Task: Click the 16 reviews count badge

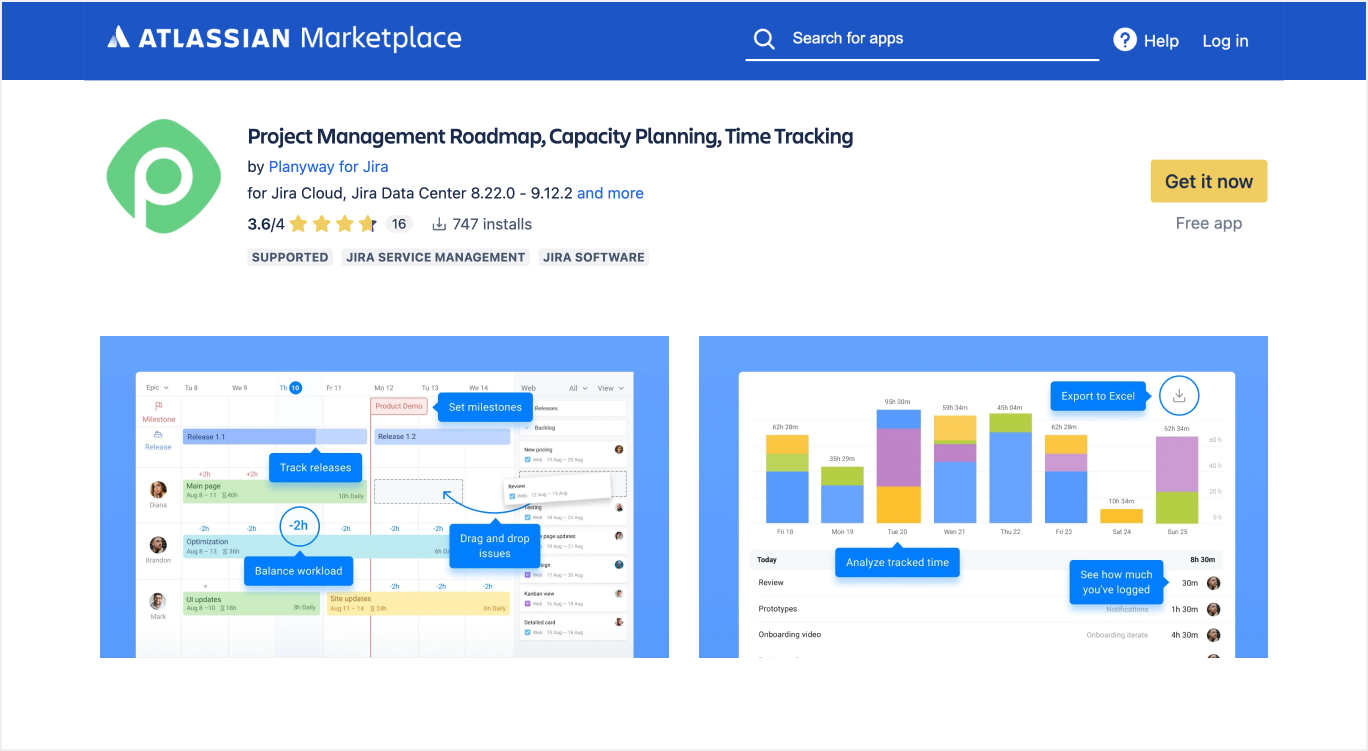Action: 399,224
